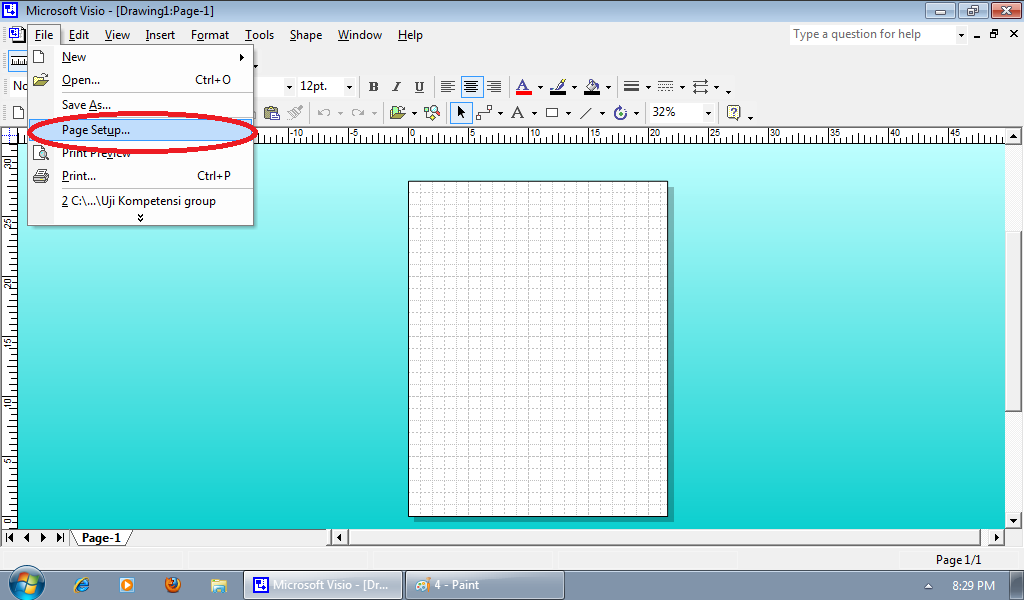Select the Rectangle tool

[553, 112]
